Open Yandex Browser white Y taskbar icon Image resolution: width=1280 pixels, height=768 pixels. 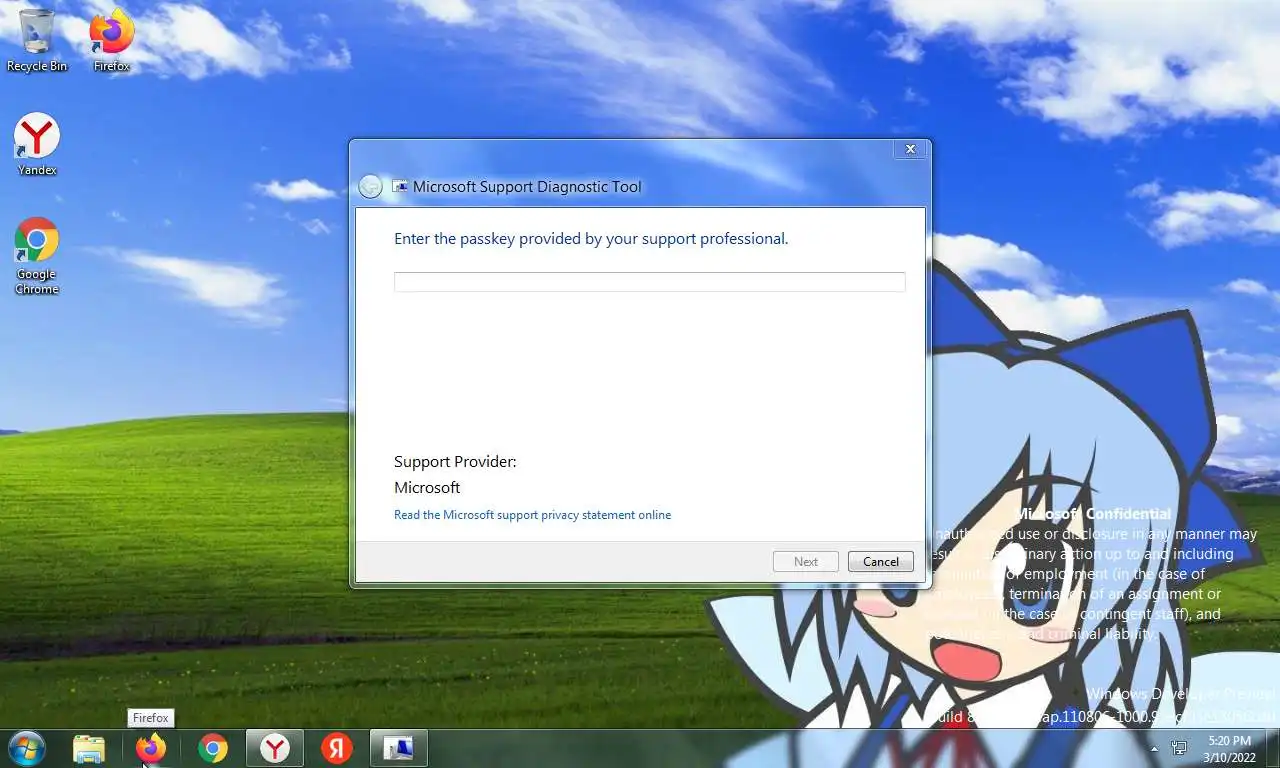pos(275,748)
